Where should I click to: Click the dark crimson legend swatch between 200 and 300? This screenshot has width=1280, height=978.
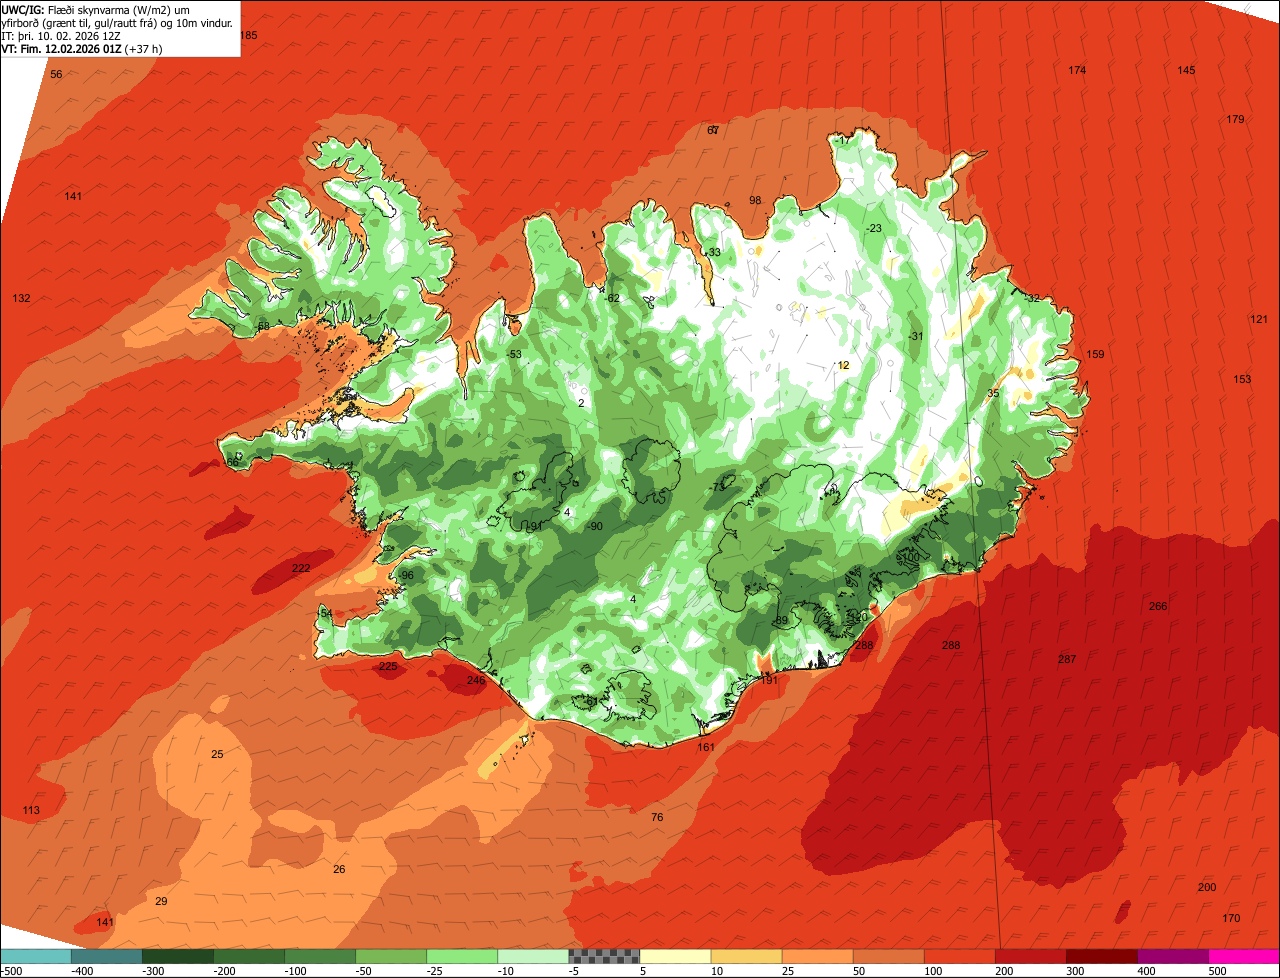(1030, 956)
